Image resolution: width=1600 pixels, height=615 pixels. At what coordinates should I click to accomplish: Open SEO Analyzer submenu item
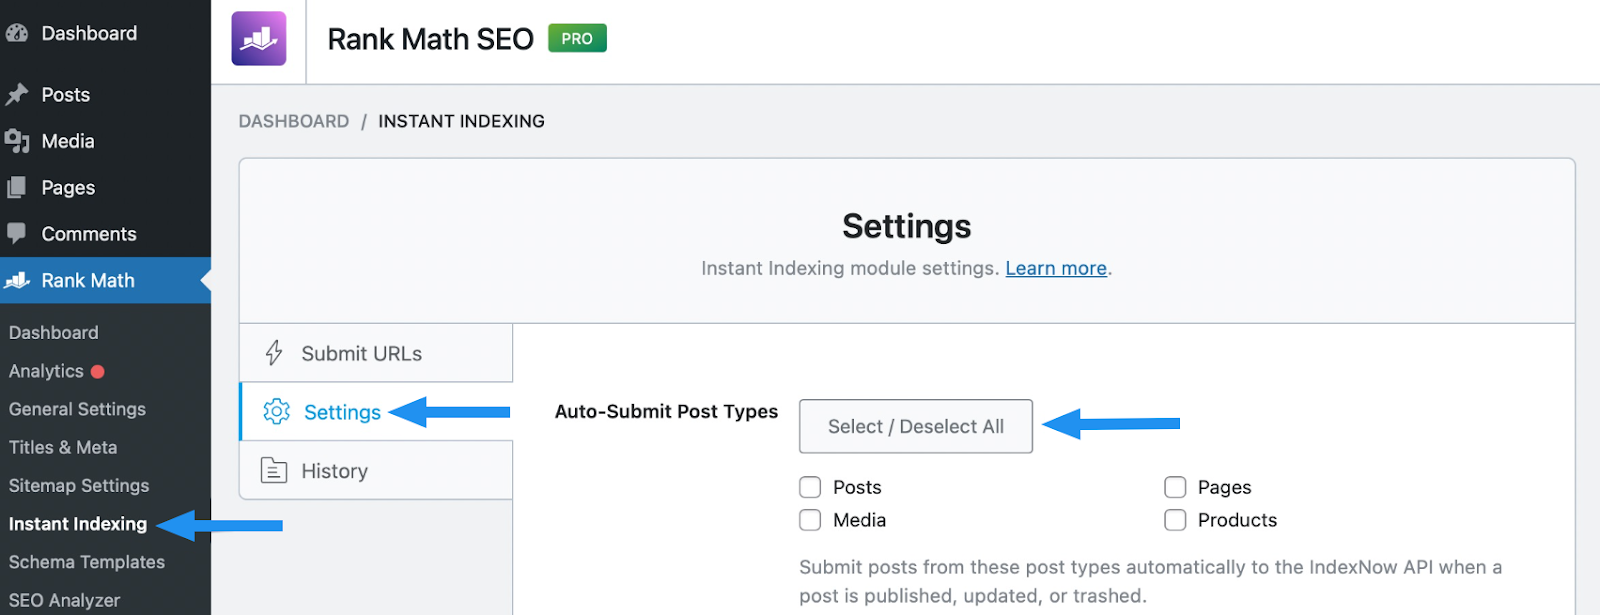(x=64, y=600)
